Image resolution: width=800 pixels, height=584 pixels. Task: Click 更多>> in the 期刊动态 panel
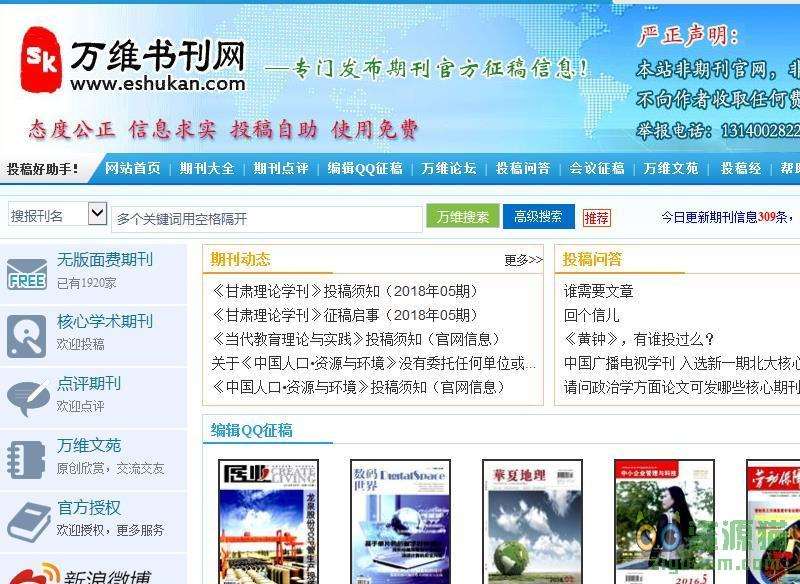point(523,260)
